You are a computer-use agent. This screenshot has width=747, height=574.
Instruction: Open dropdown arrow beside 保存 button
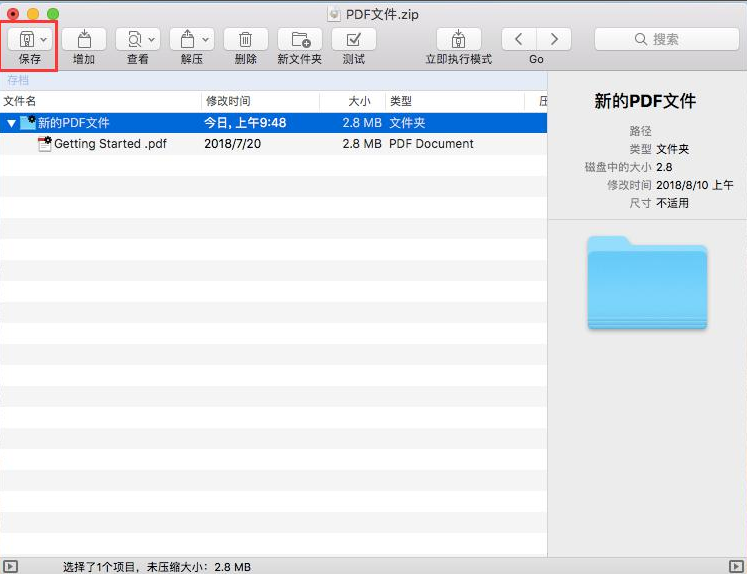pos(44,39)
